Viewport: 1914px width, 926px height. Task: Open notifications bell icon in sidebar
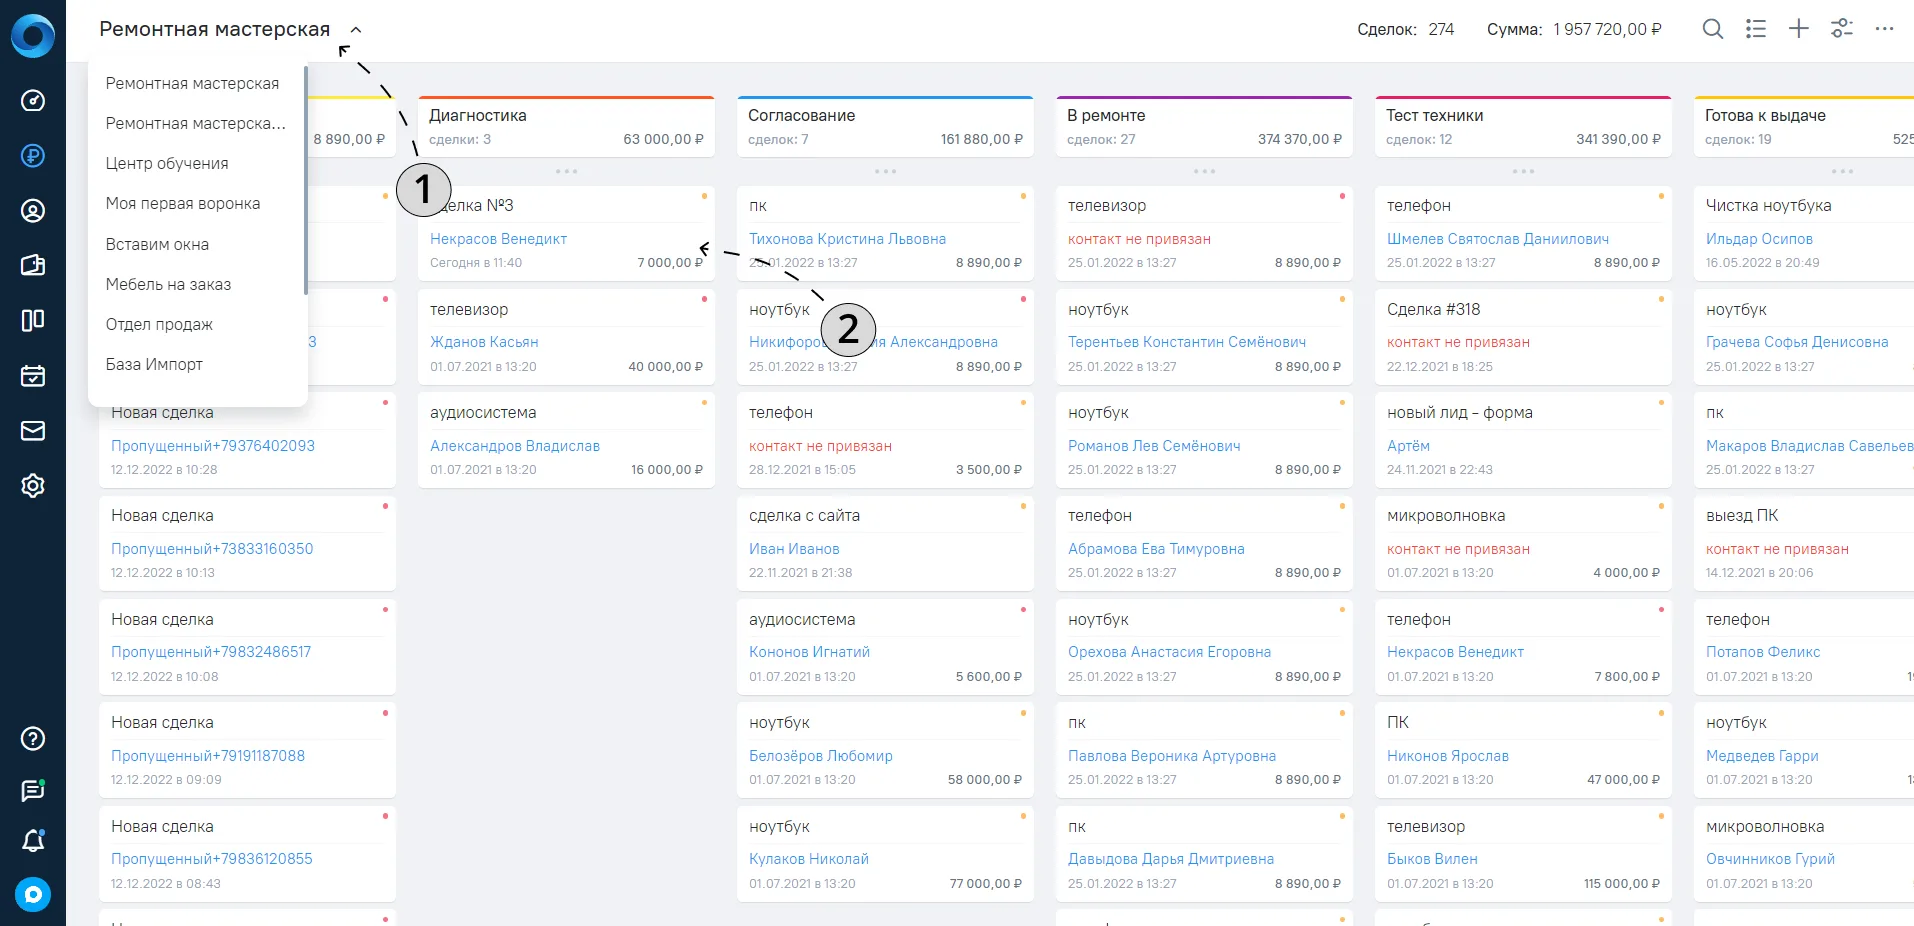tap(33, 841)
